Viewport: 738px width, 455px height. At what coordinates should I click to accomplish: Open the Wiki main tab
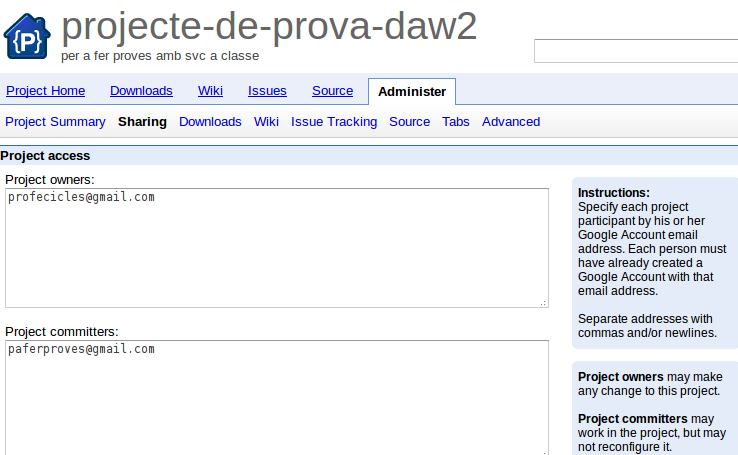[210, 91]
